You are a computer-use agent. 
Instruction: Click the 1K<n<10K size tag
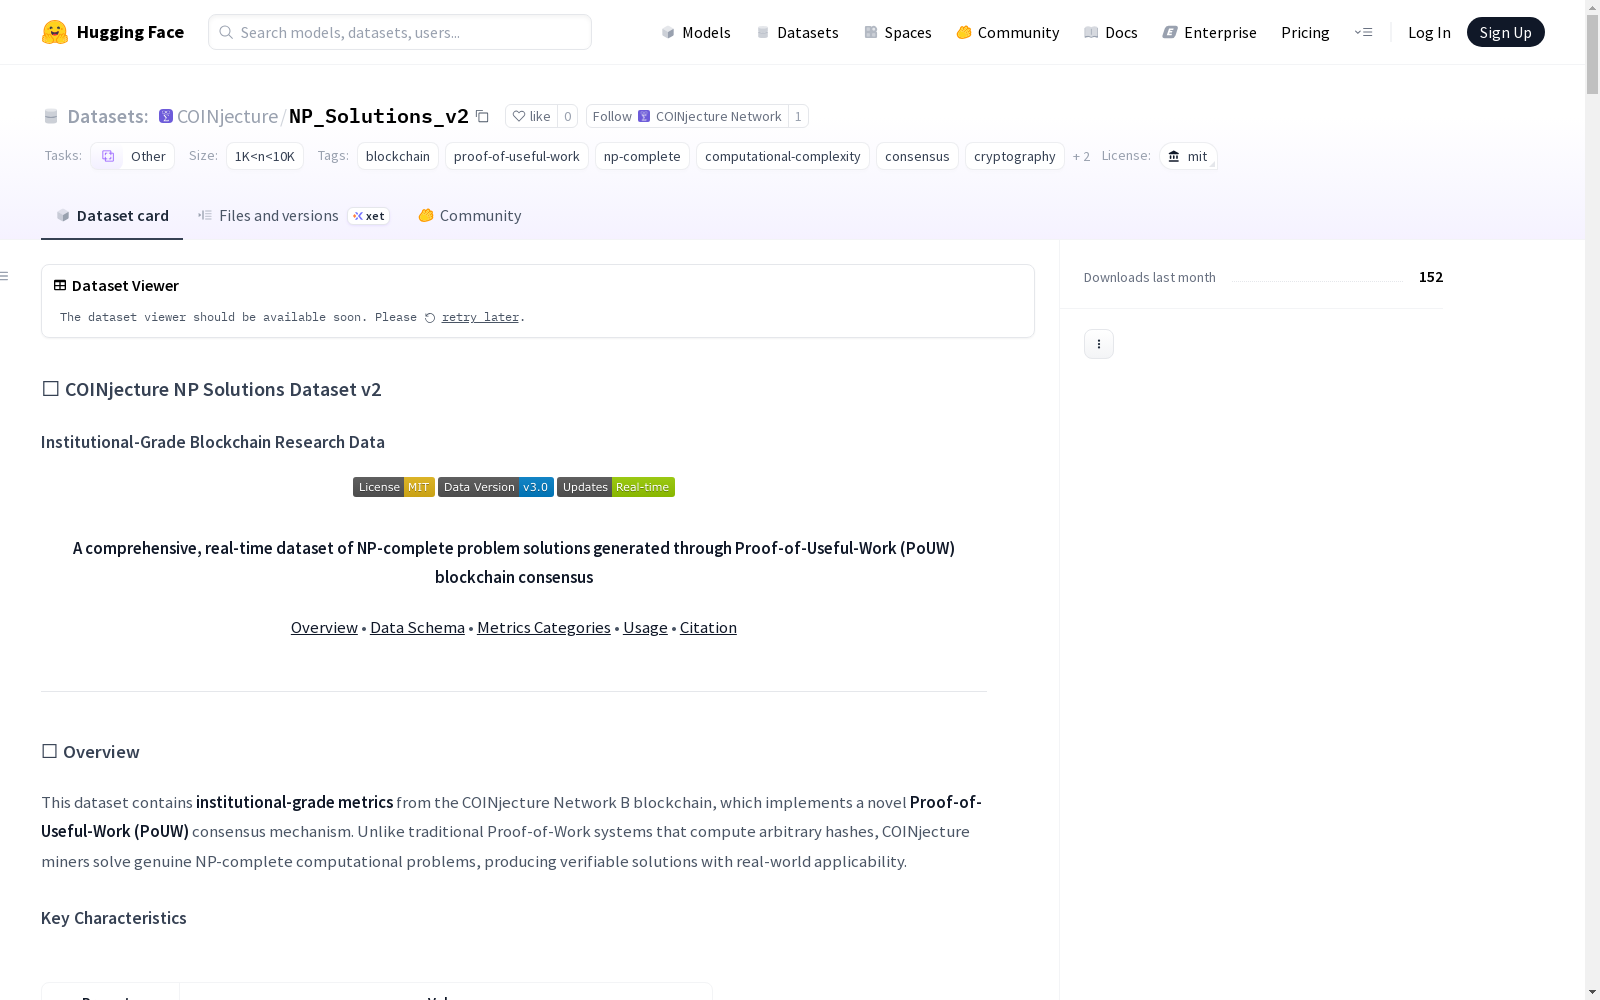(265, 156)
